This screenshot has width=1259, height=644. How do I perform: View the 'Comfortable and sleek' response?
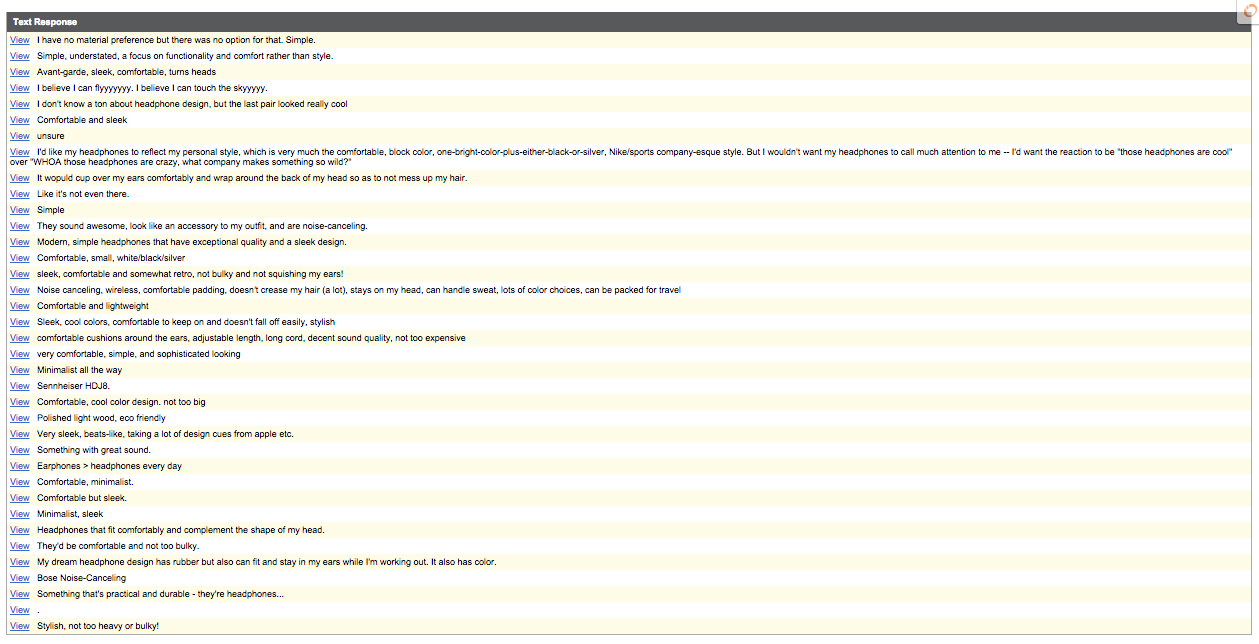(x=19, y=120)
